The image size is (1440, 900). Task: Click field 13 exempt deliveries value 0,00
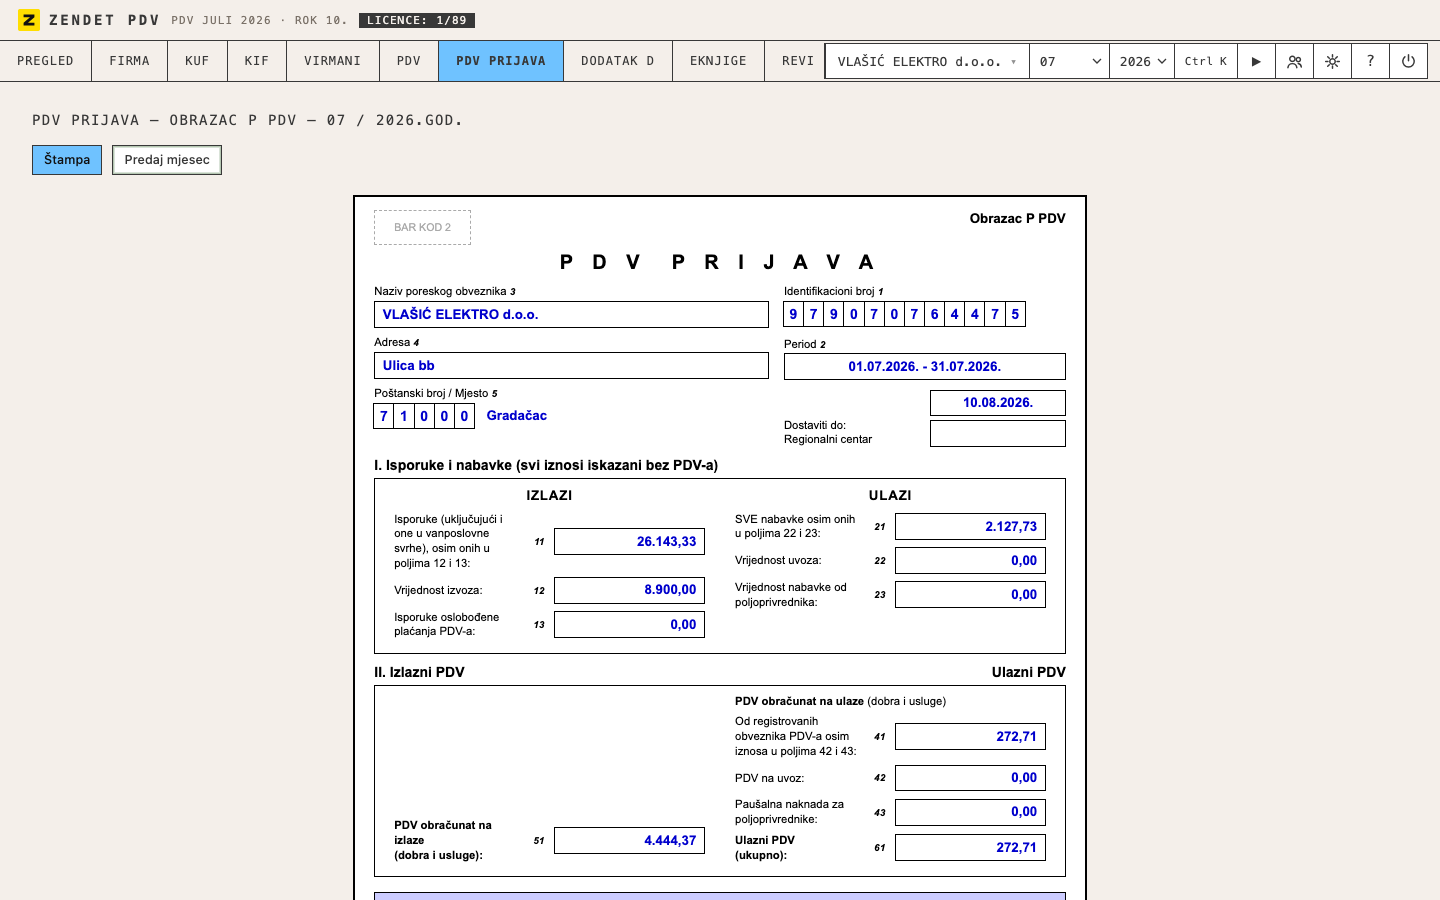tap(630, 624)
